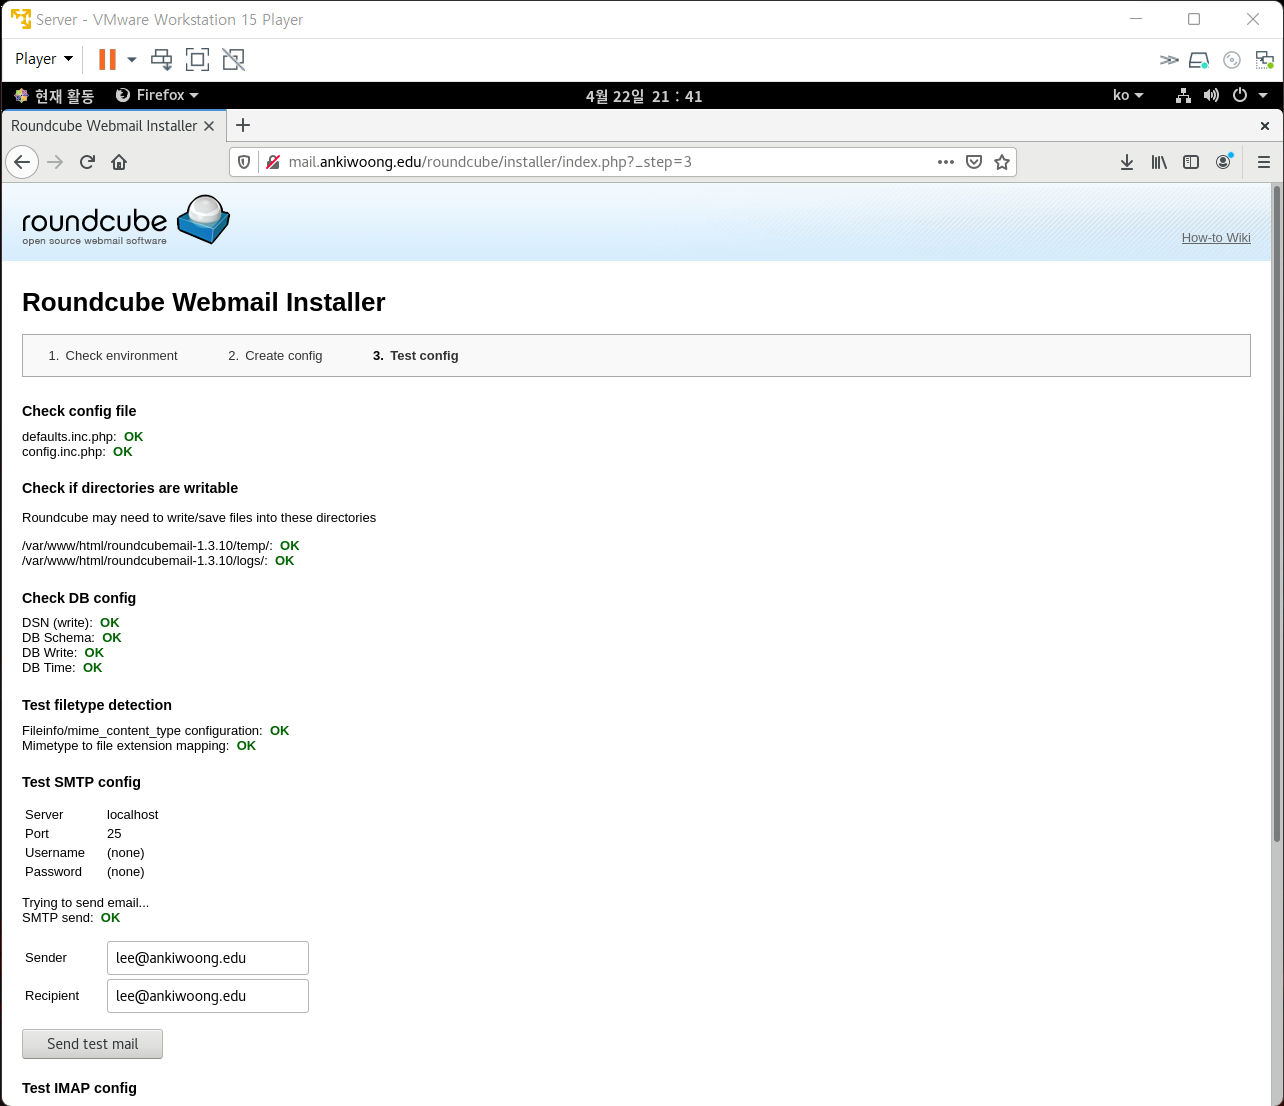Enter full screen mode in VMware

point(198,60)
